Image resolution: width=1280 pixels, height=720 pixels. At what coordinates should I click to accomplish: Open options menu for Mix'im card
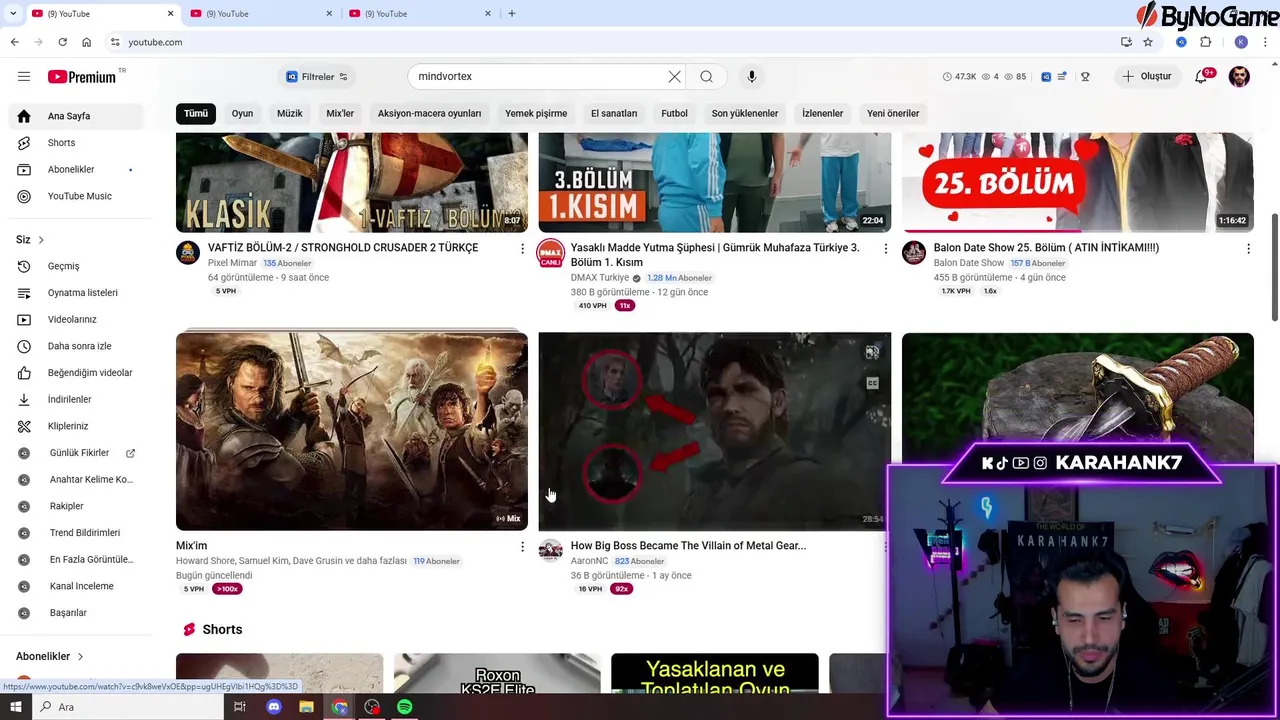pyautogui.click(x=522, y=546)
